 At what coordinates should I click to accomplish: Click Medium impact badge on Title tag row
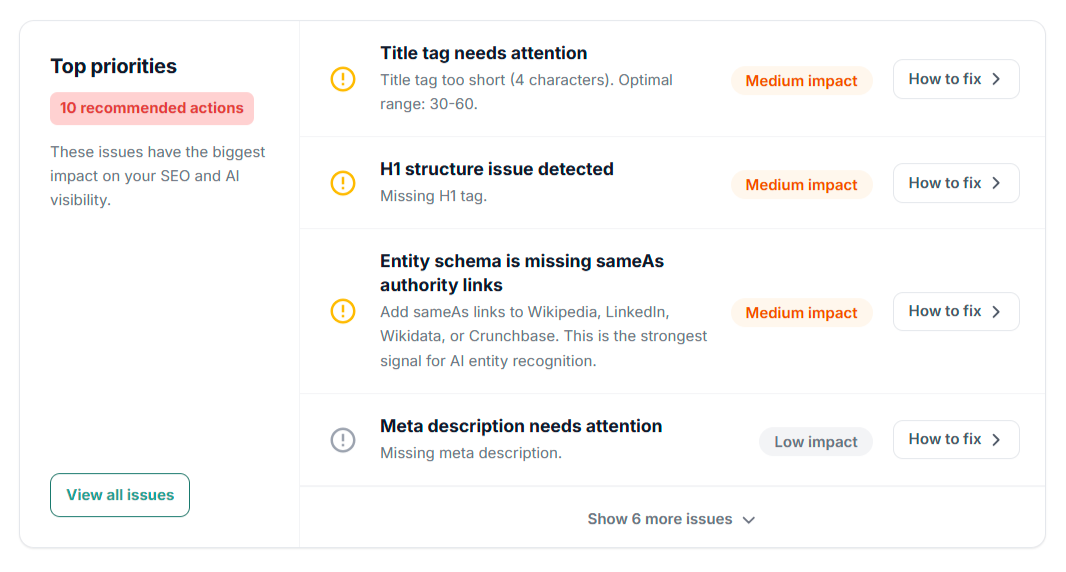(x=802, y=81)
